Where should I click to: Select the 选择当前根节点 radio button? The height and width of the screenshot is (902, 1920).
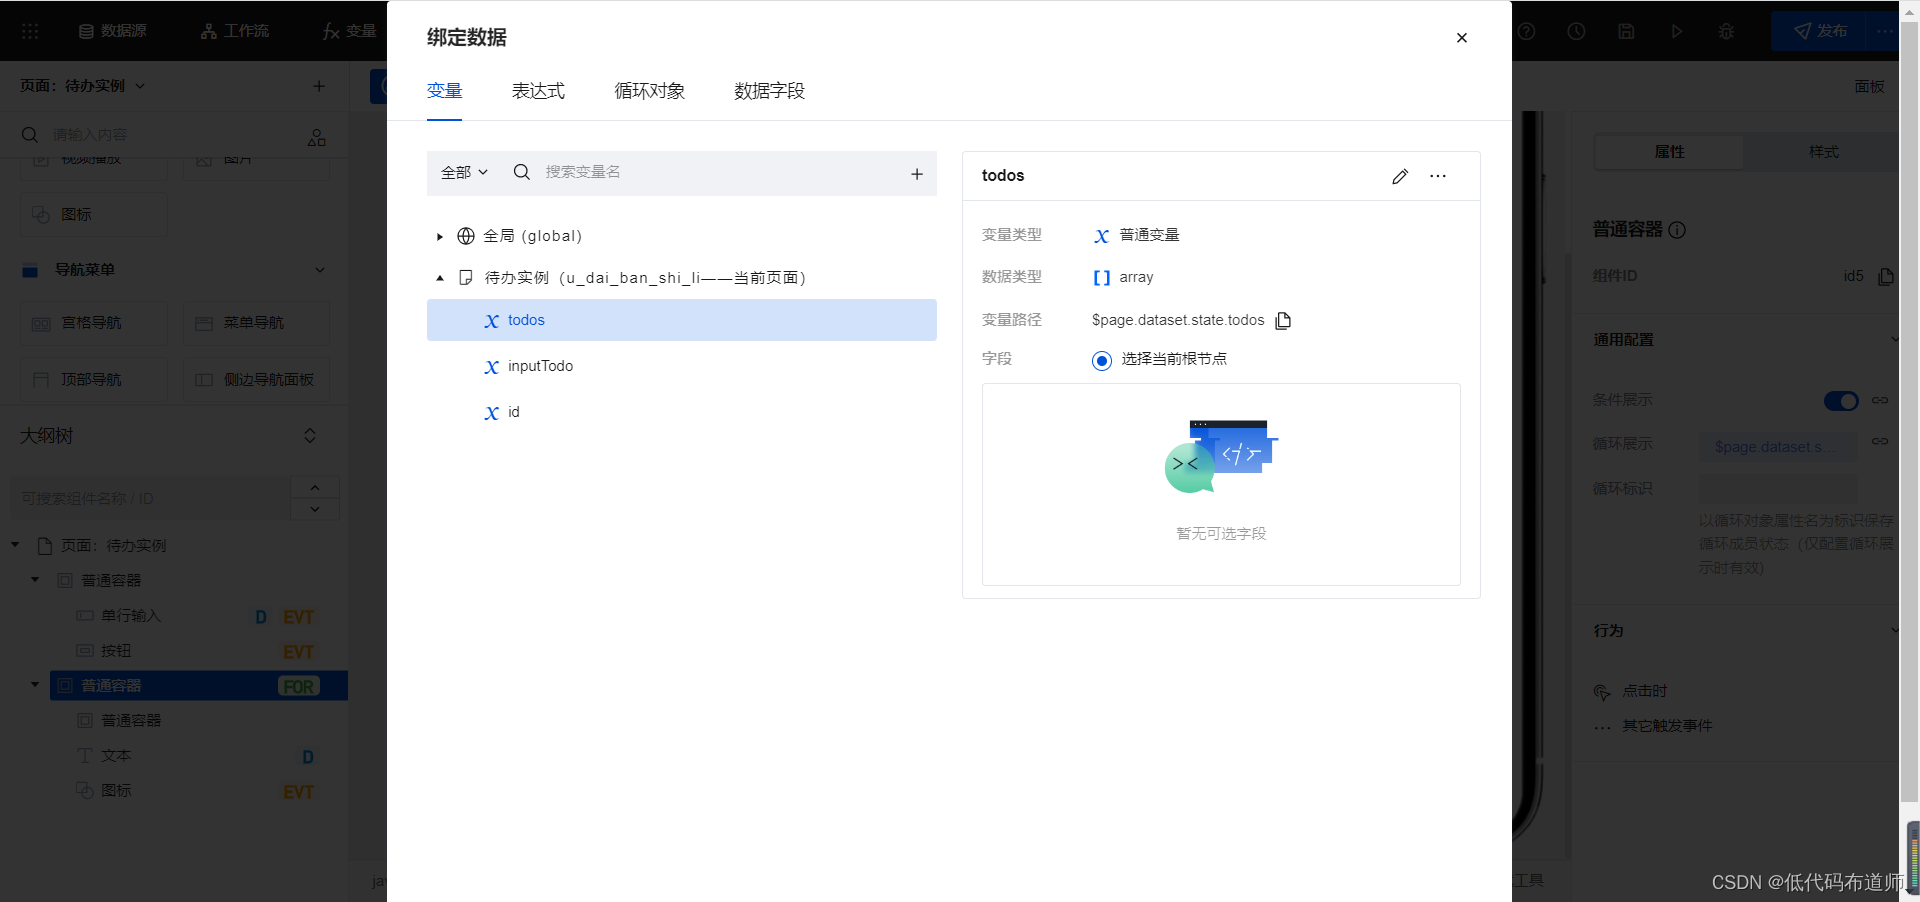(x=1101, y=360)
